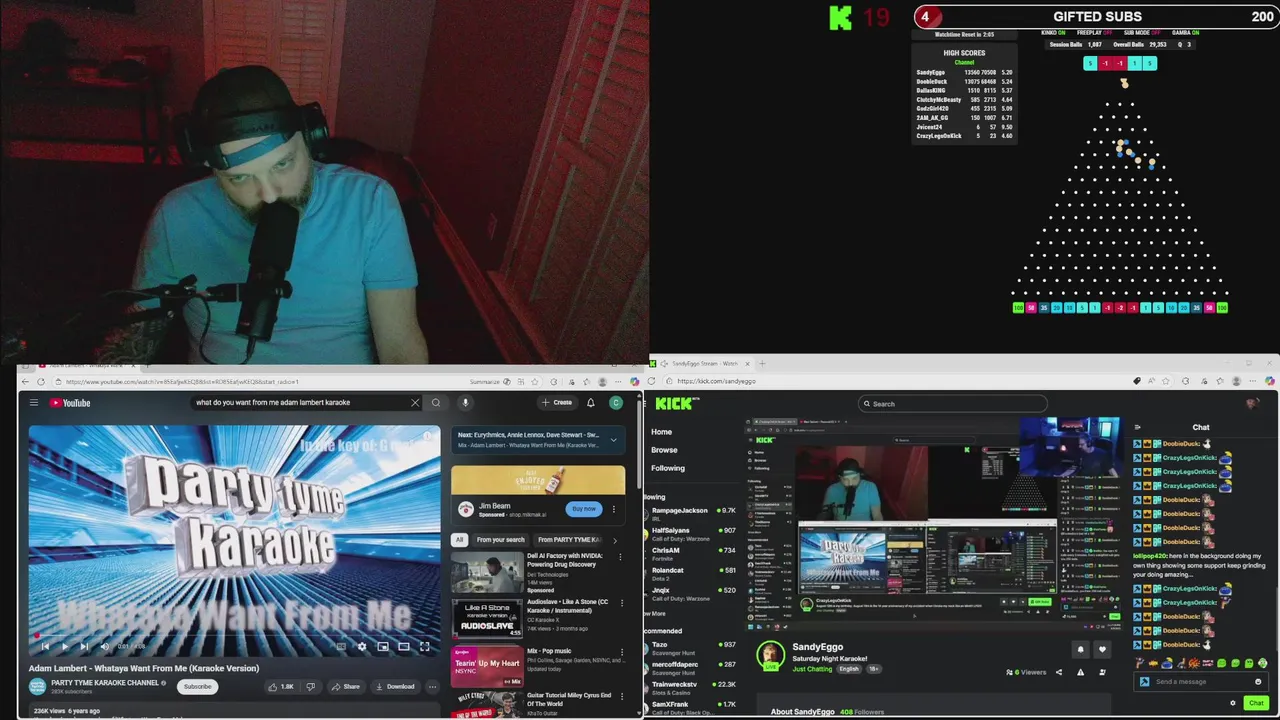
Task: Open Jim Beam ad options menu
Action: pos(614,509)
